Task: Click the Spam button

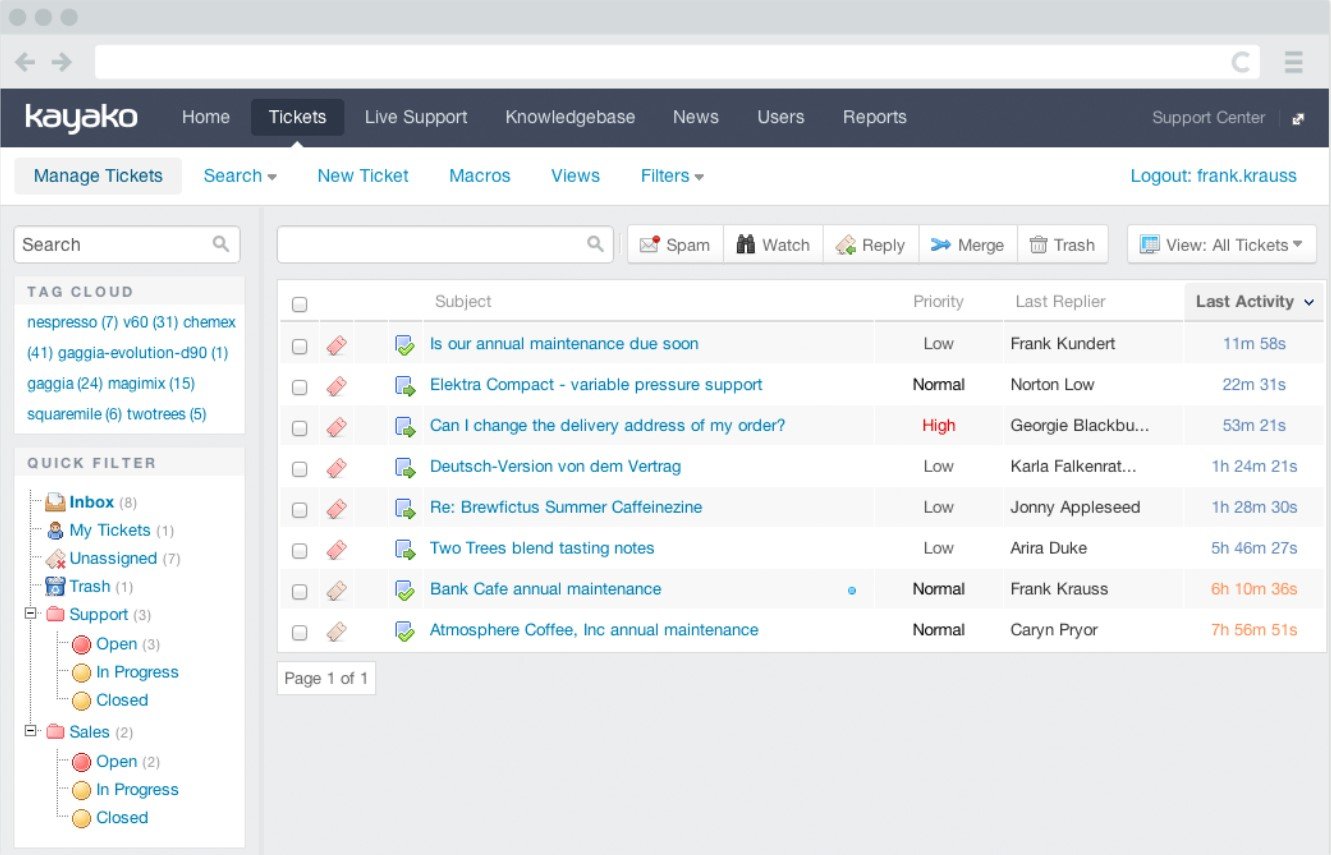Action: pos(675,244)
